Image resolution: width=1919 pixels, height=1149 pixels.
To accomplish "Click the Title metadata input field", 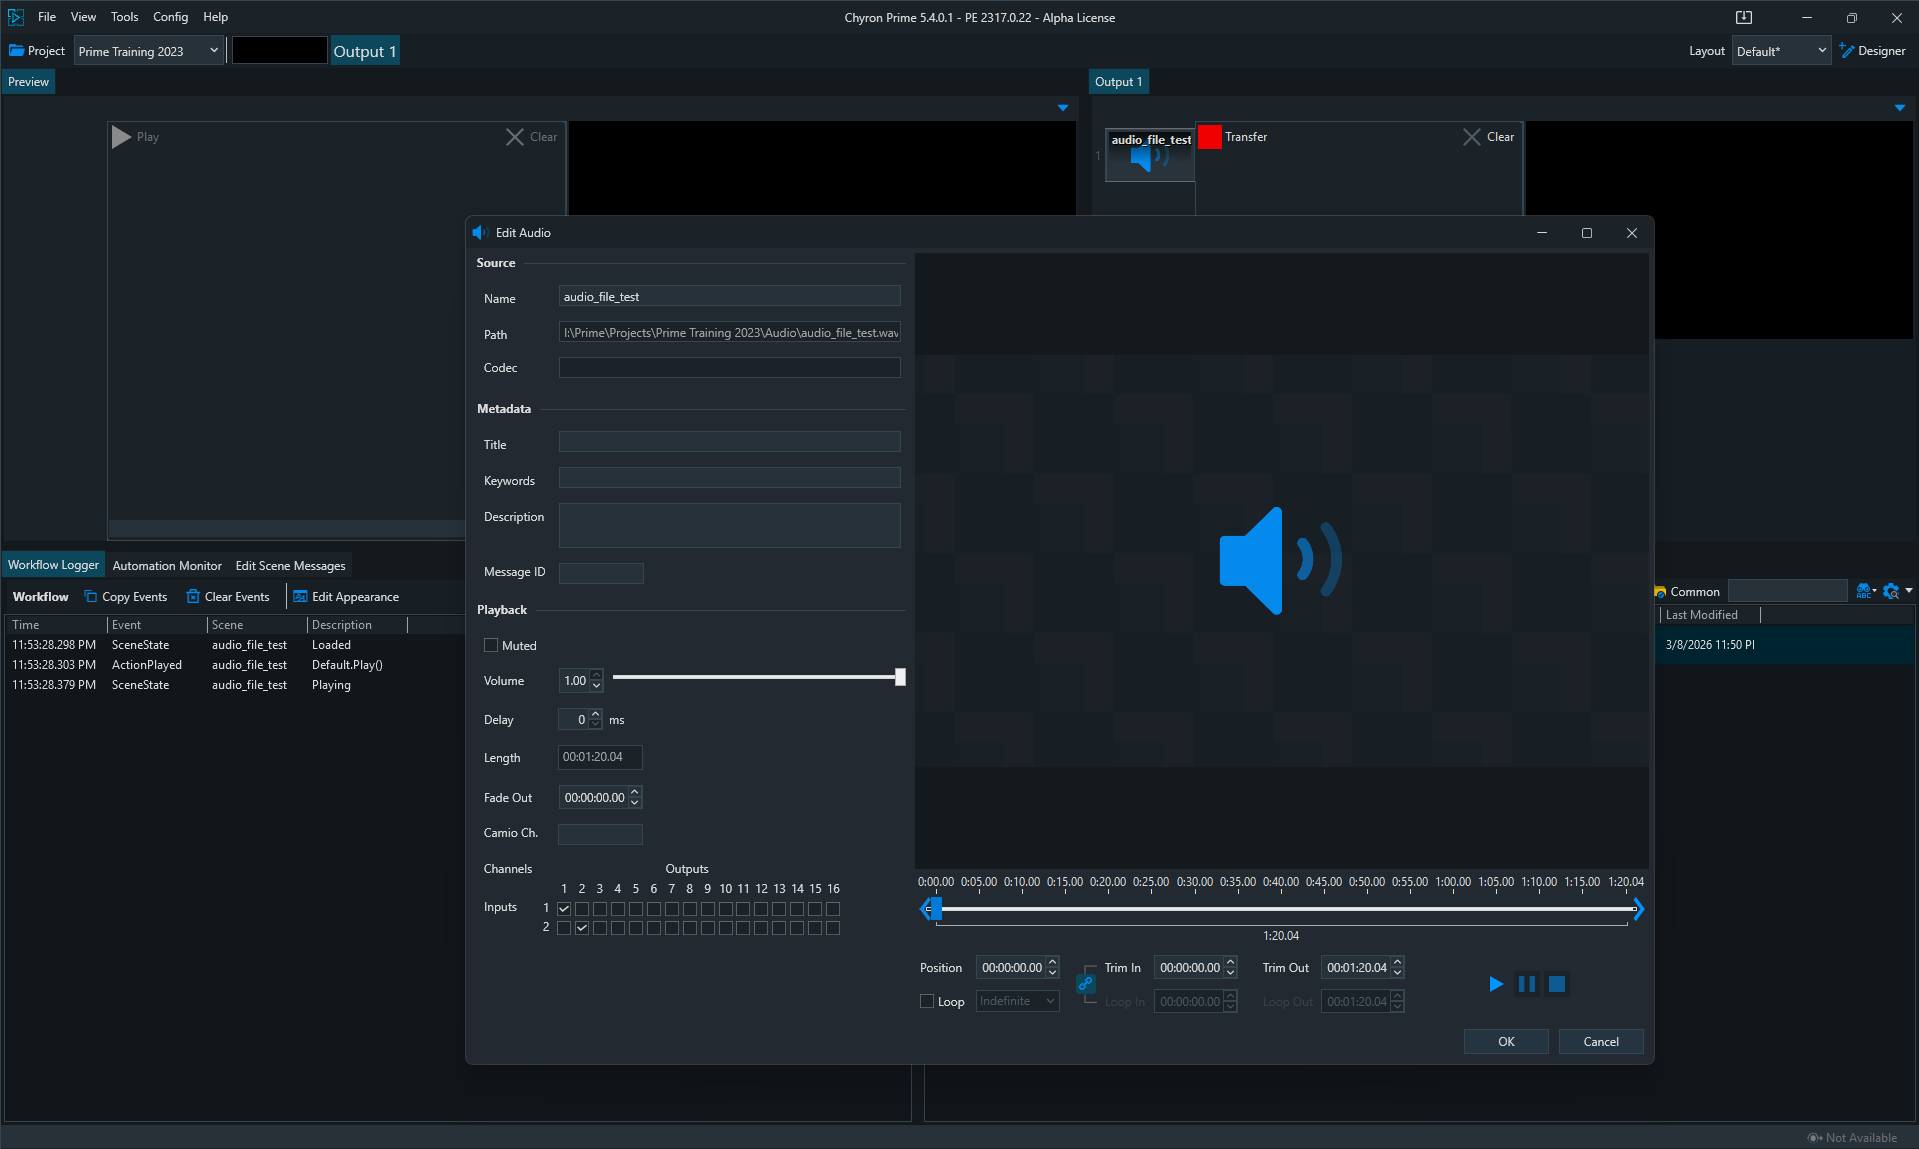I will point(729,442).
